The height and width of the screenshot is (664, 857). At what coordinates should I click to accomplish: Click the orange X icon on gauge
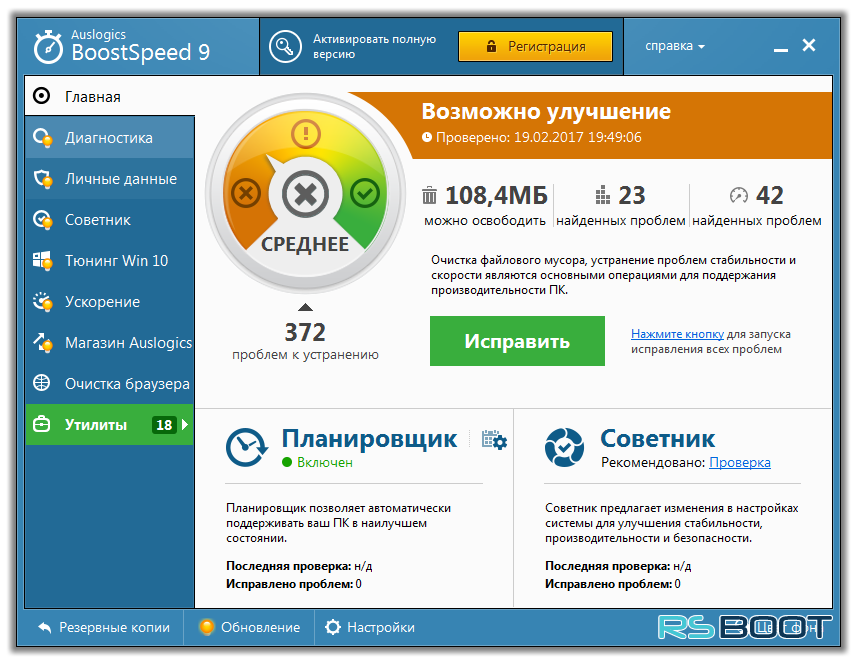[x=246, y=193]
